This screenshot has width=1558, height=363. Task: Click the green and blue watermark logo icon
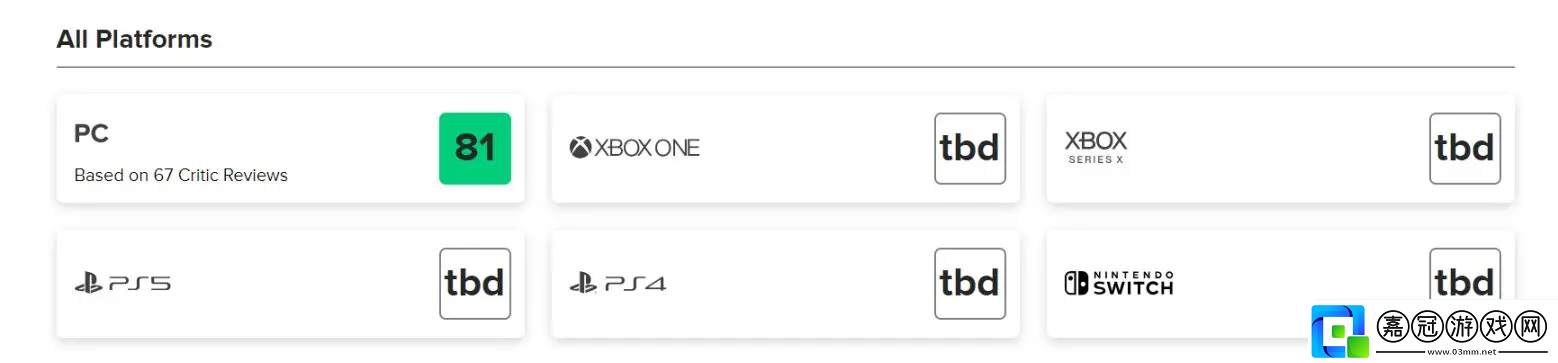1340,331
